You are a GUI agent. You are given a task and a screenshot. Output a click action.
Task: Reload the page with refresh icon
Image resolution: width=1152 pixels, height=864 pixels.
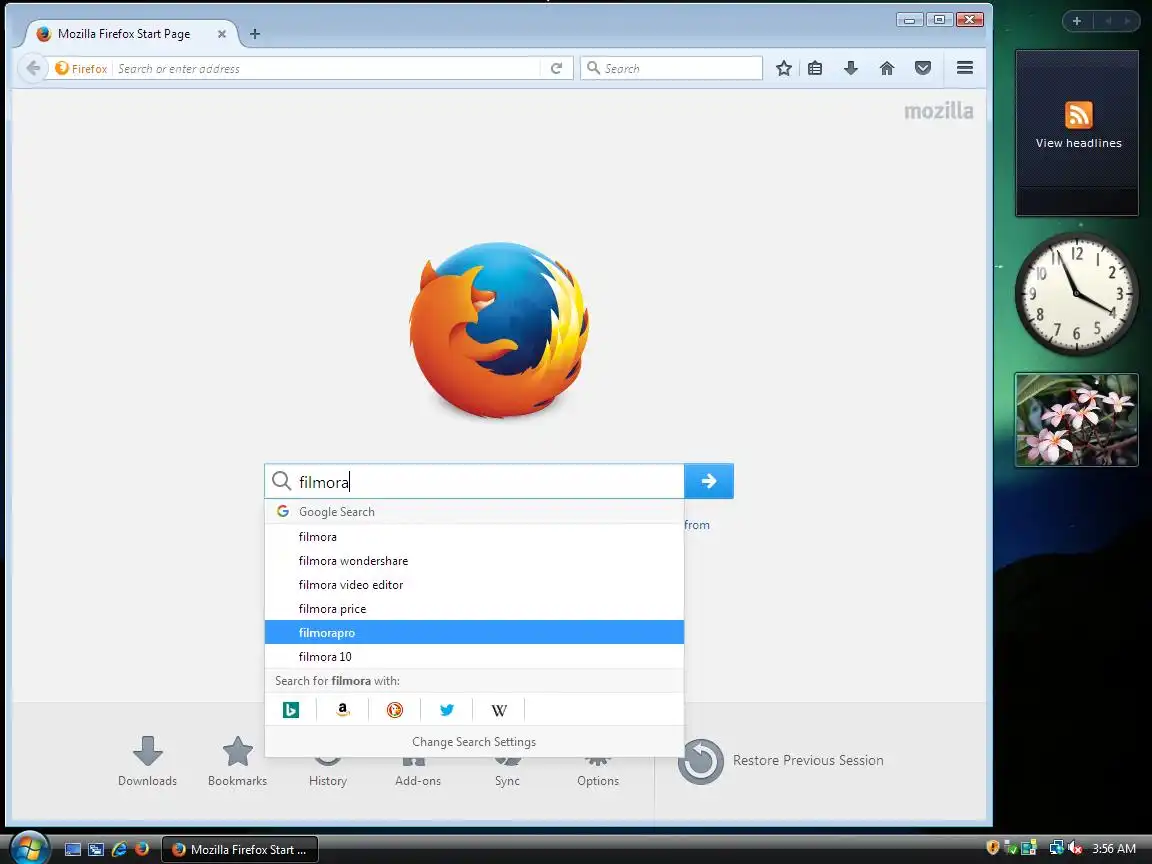556,68
